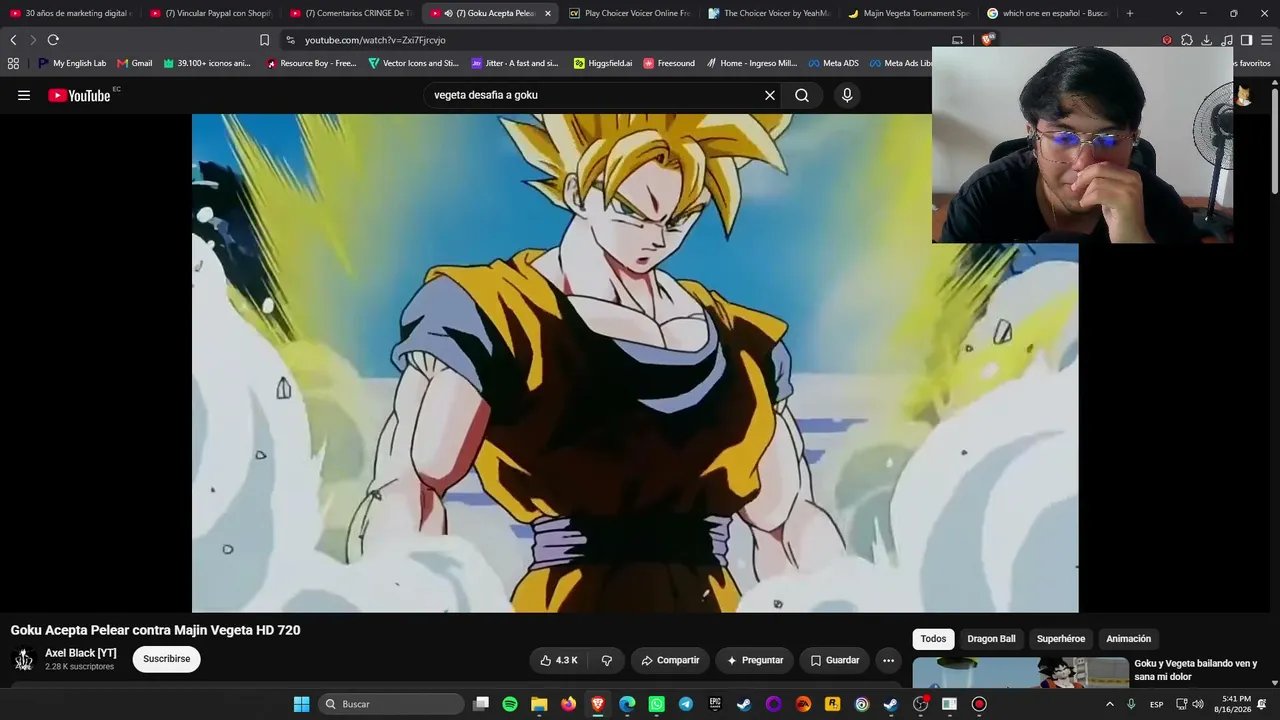Open the bookmarks apps grid icon
1280x720 pixels.
coord(13,63)
